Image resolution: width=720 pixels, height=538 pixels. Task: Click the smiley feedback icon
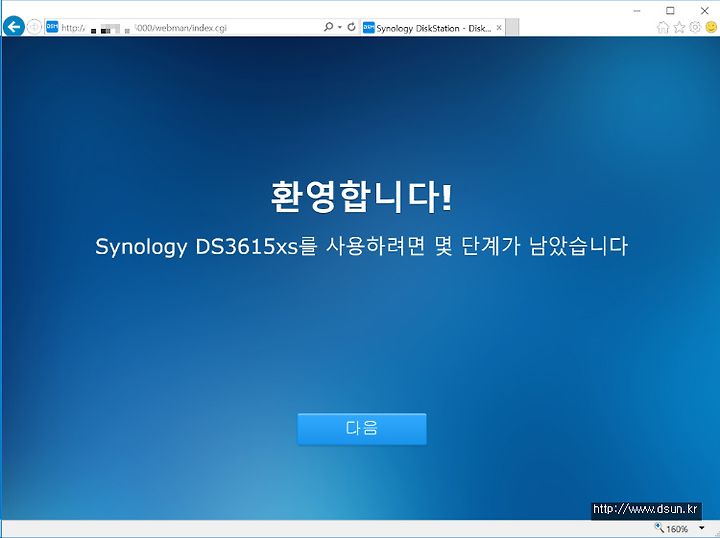(x=711, y=28)
